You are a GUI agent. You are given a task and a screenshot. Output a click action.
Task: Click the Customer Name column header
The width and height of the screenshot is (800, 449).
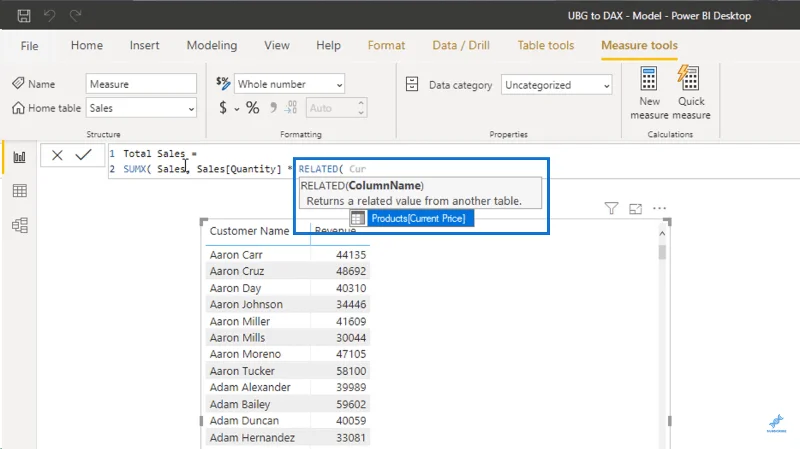pos(249,231)
